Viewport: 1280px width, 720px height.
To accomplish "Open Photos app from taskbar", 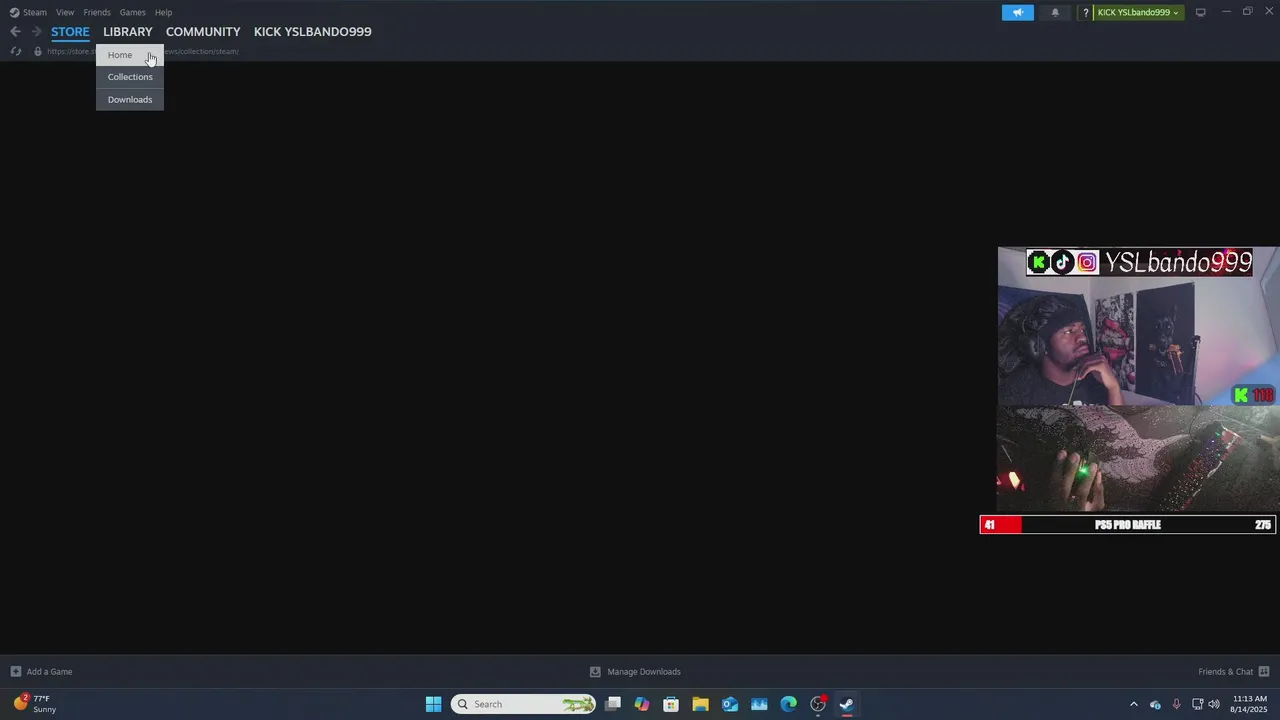I will (759, 704).
